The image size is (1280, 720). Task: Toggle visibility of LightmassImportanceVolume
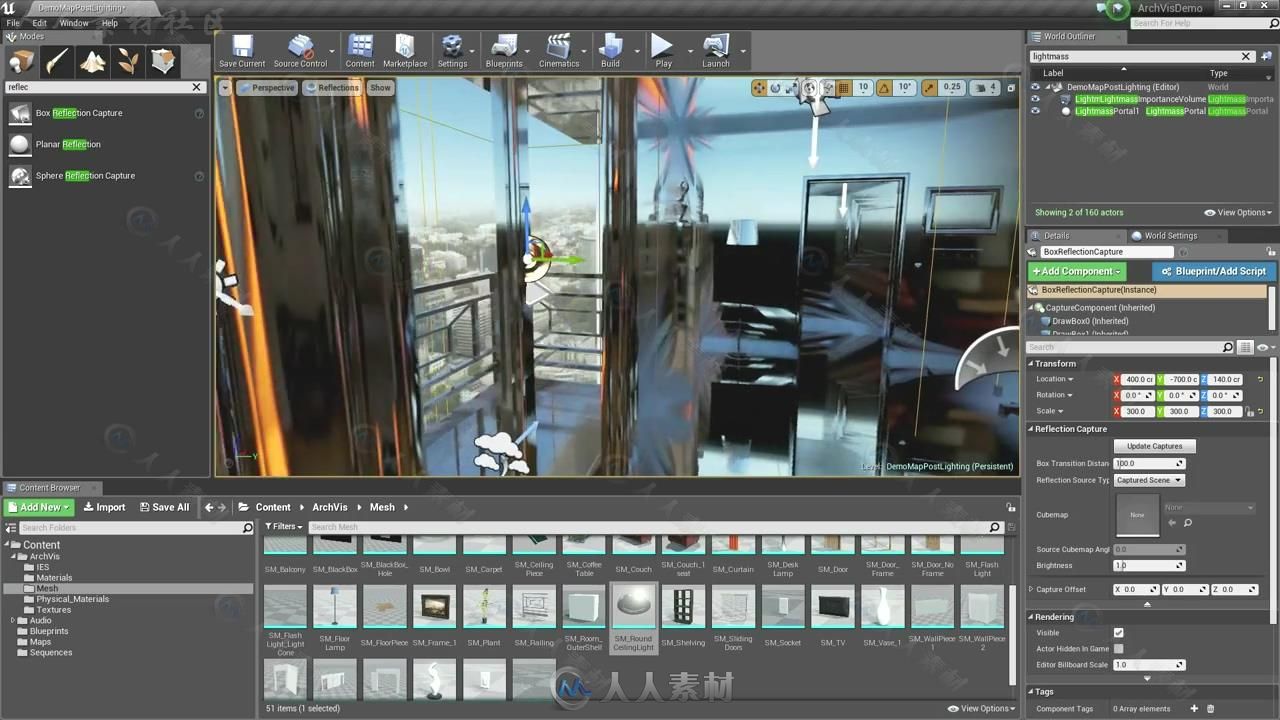(x=1035, y=99)
